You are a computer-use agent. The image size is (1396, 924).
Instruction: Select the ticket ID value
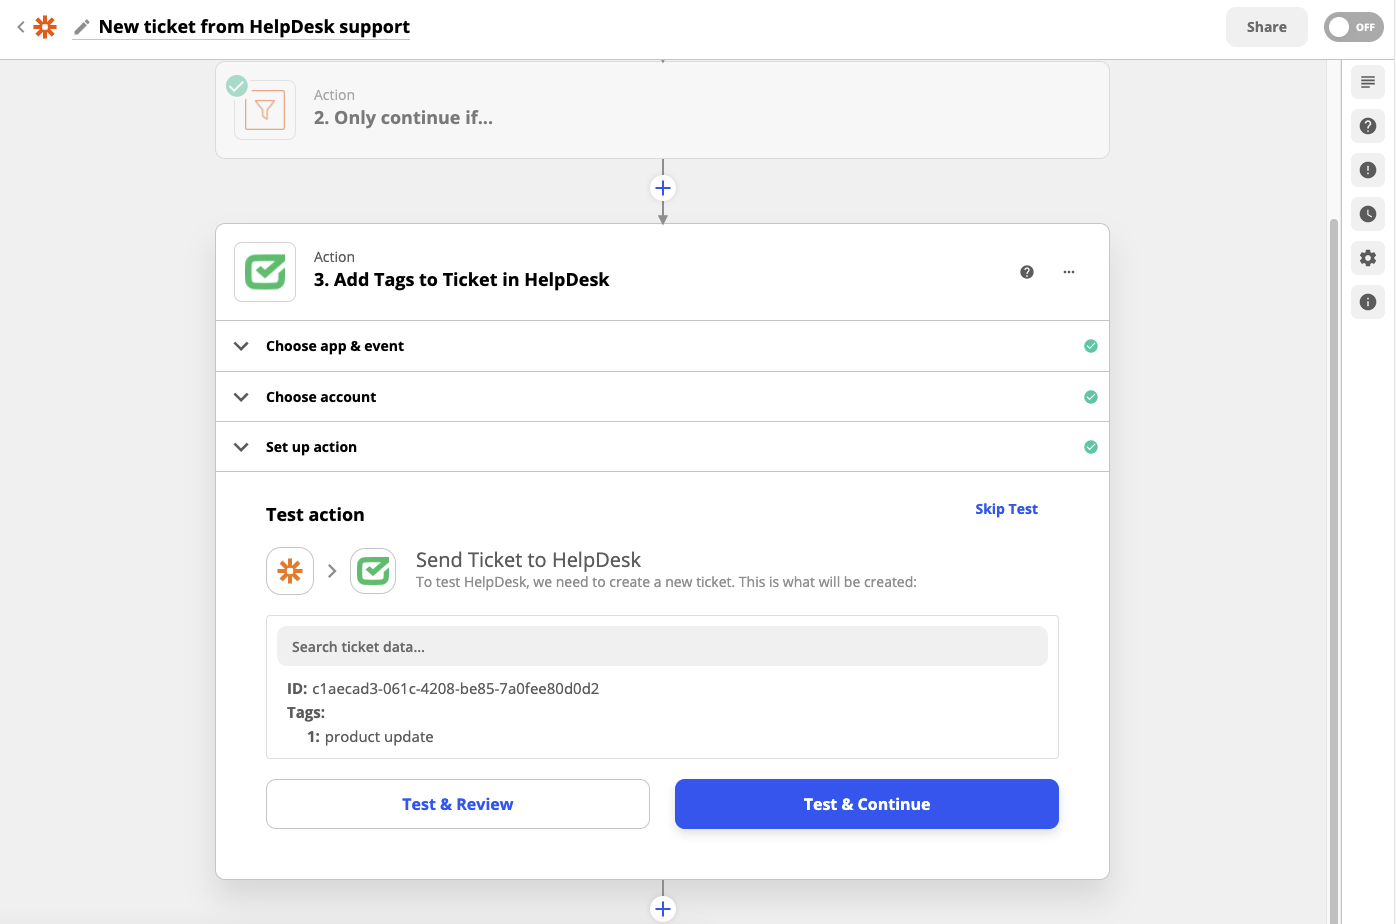(455, 689)
